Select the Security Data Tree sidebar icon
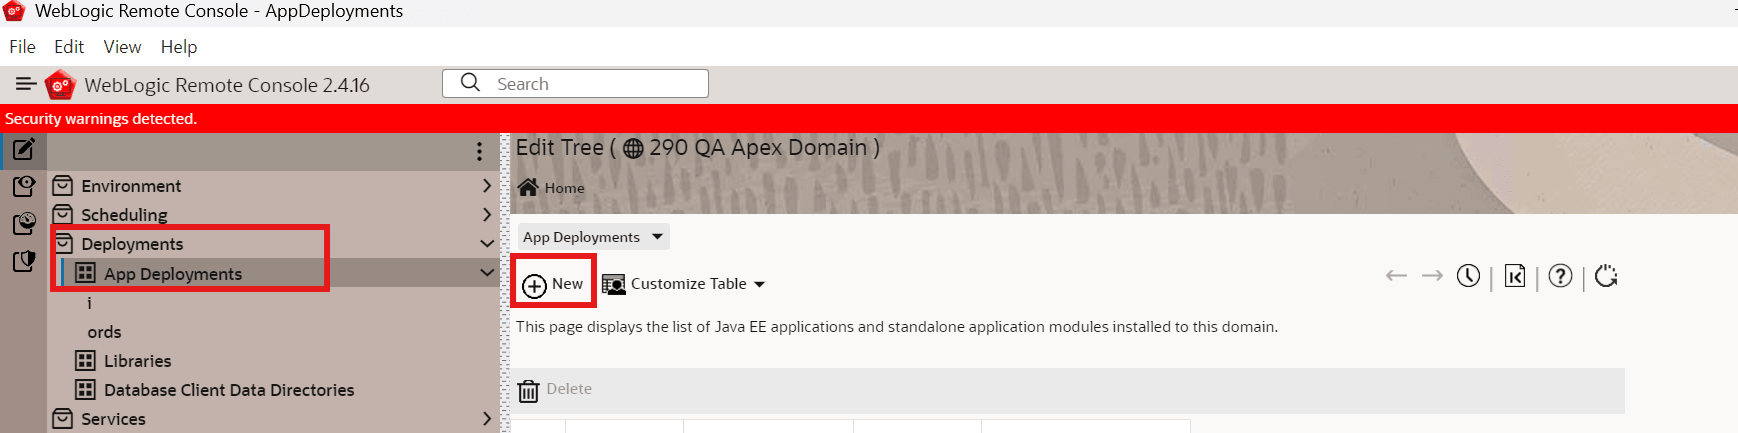The width and height of the screenshot is (1738, 433). (x=24, y=261)
